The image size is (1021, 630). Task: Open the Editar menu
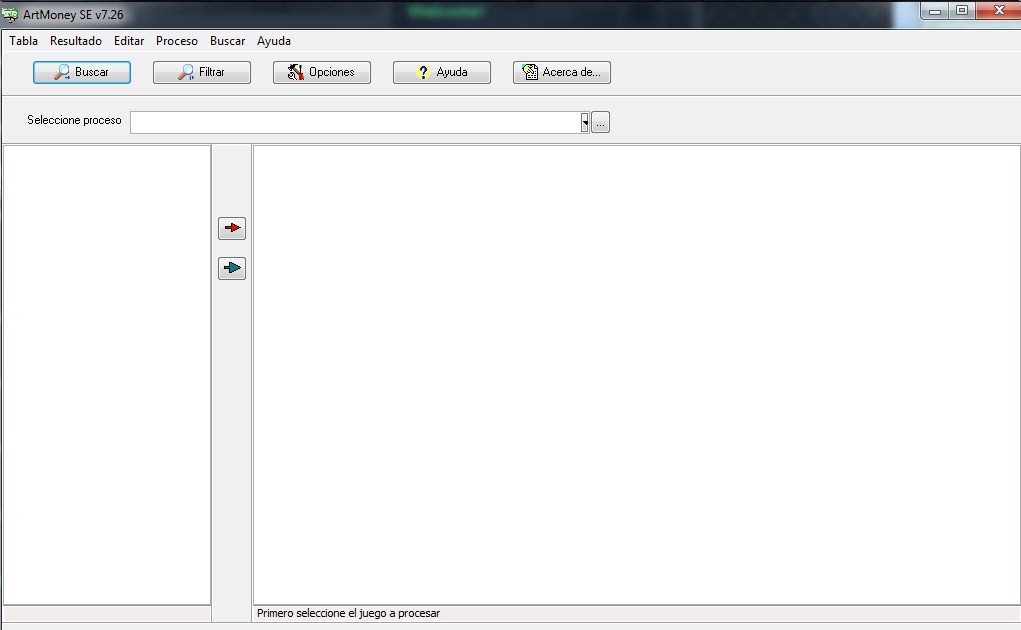(129, 41)
